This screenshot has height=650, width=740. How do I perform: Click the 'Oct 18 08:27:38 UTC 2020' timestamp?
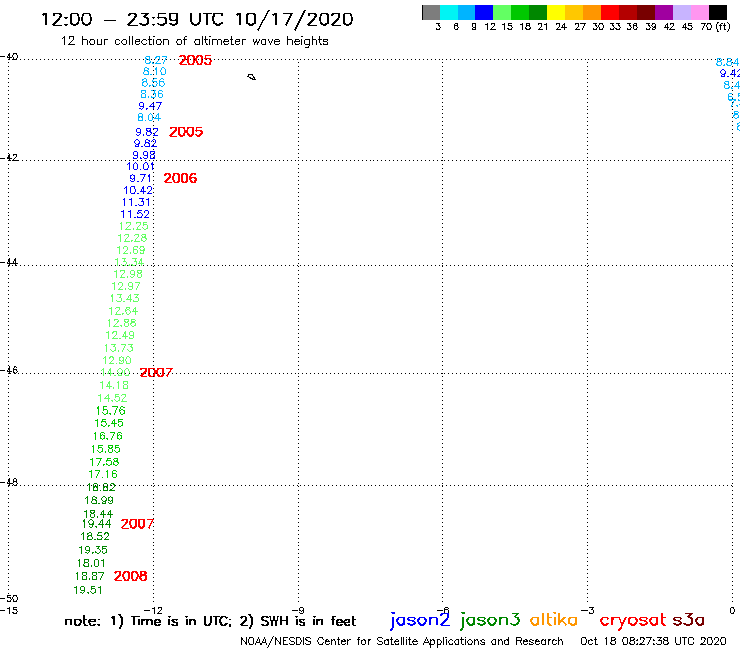(653, 642)
